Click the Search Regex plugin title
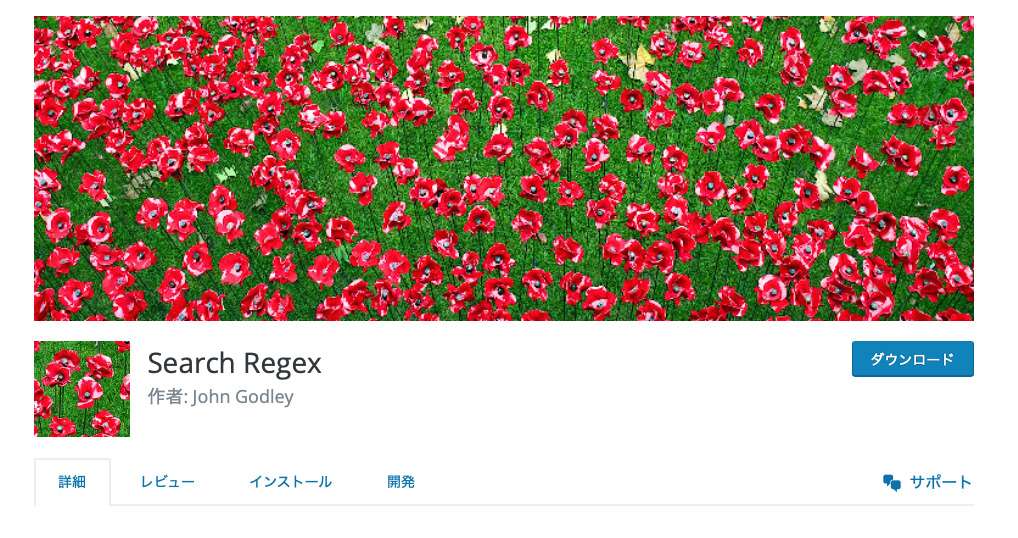This screenshot has height=538, width=1018. point(234,363)
